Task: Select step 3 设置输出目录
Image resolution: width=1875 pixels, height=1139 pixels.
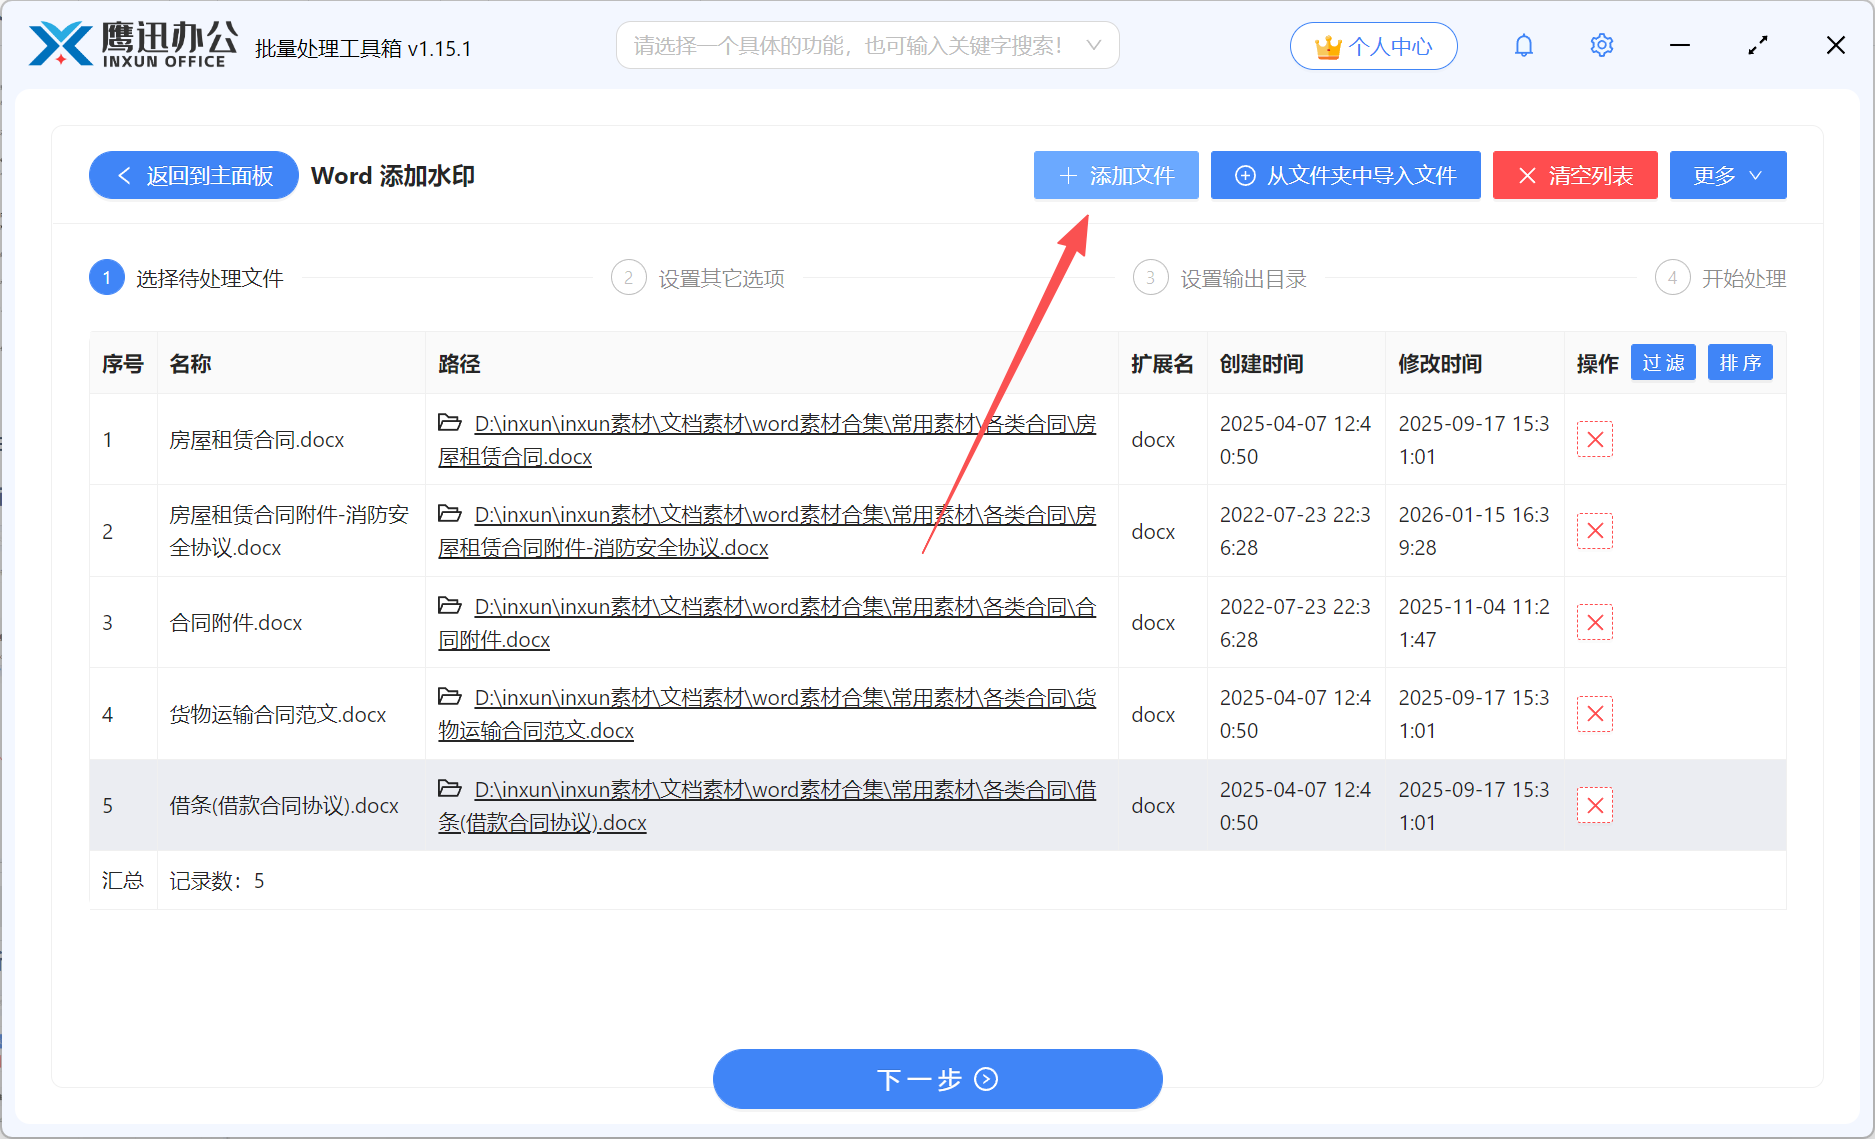Action: coord(1220,278)
